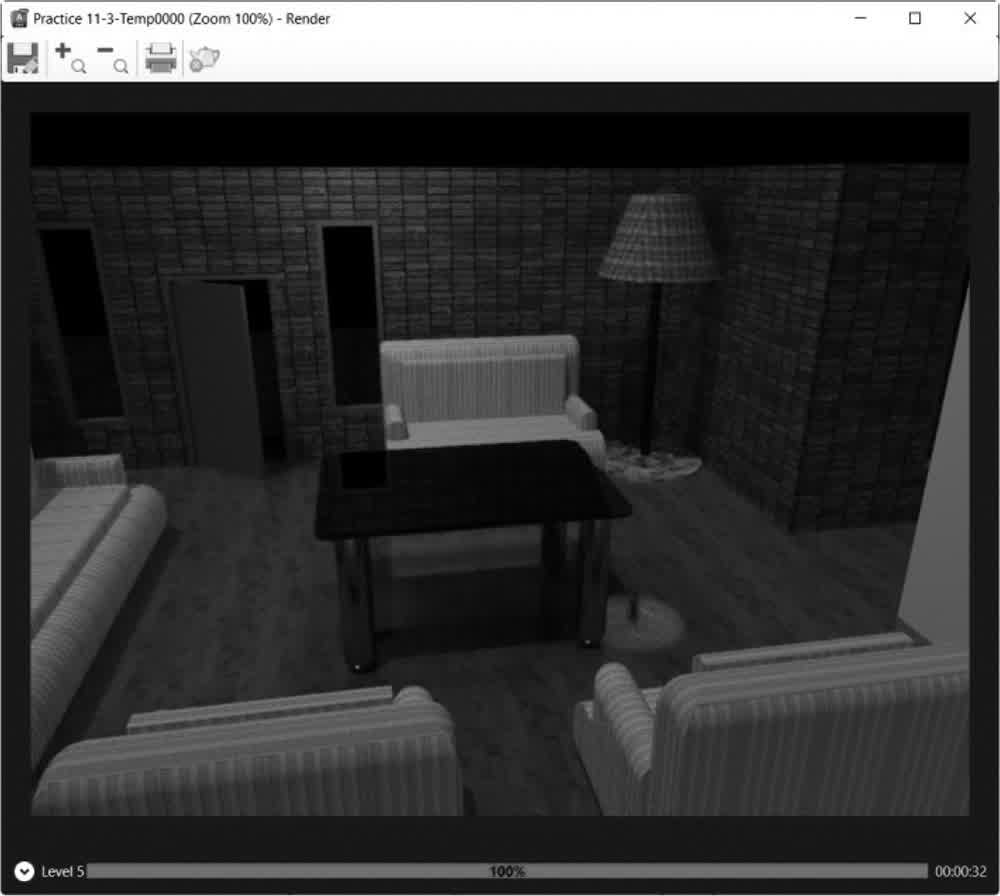Click the AutoCAD app icon in title bar
The image size is (1000, 896).
point(19,18)
